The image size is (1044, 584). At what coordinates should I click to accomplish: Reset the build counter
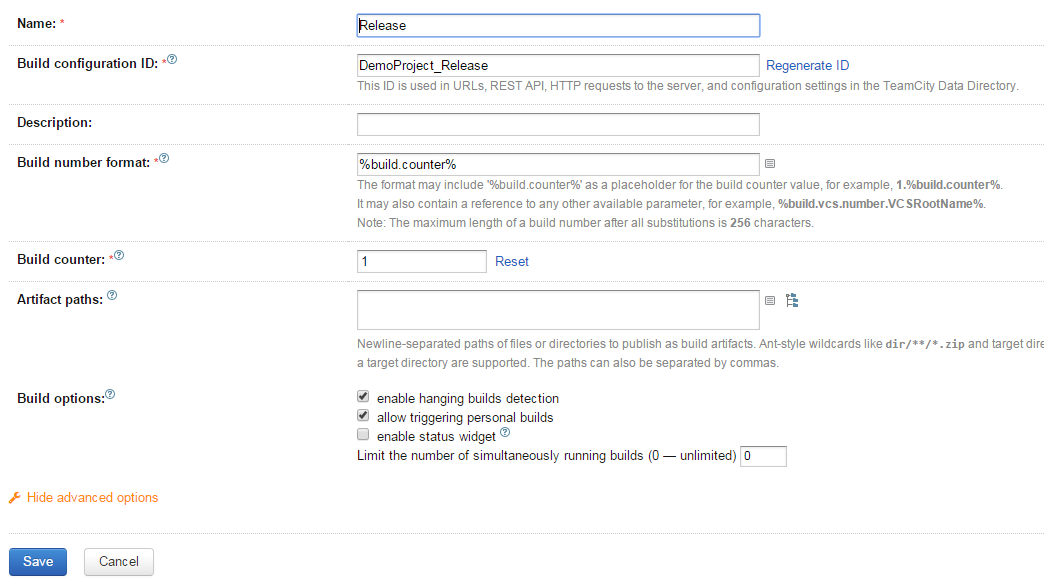point(512,261)
